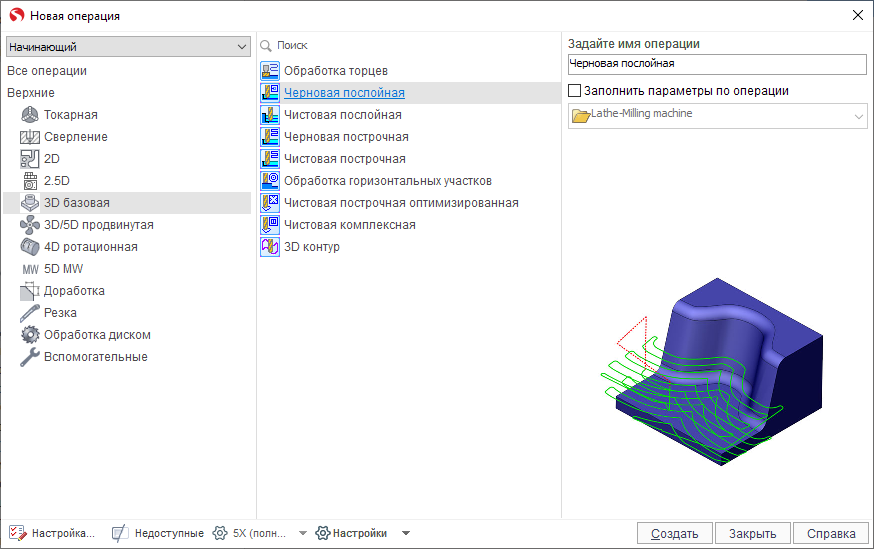This screenshot has height=549, width=874.
Task: Click the Сверление drilling icon
Action: coord(30,137)
